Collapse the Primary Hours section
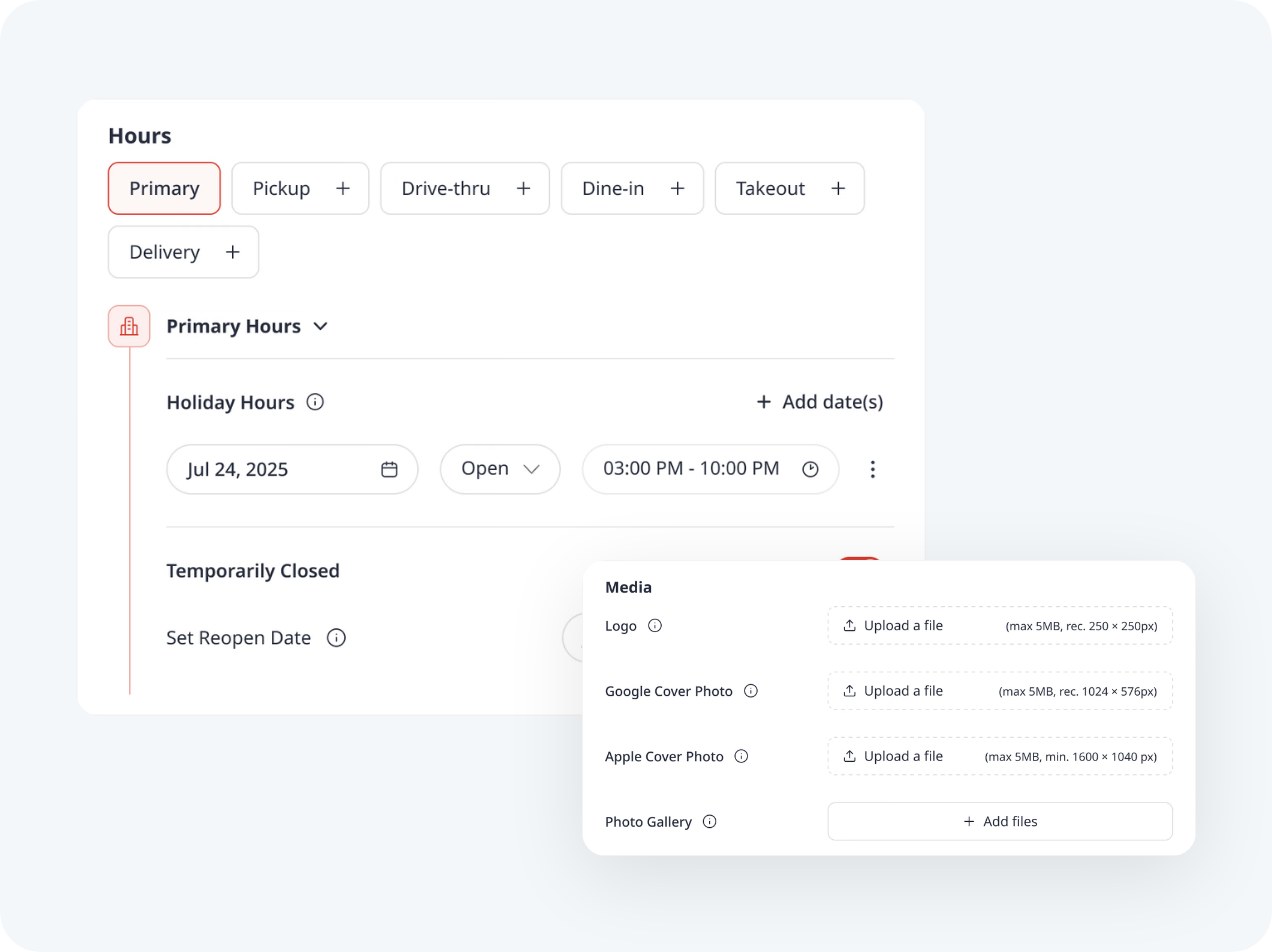Image resolution: width=1272 pixels, height=952 pixels. point(320,326)
